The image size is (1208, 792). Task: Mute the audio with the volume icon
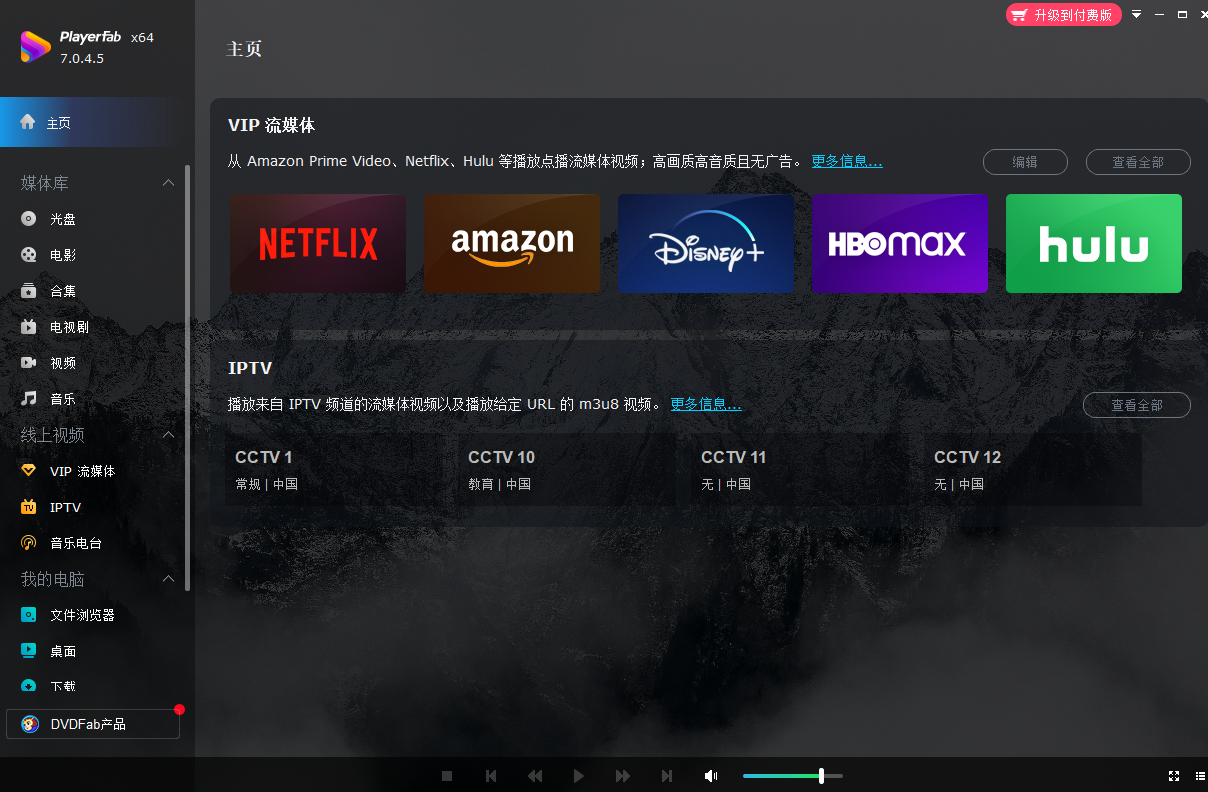pyautogui.click(x=711, y=776)
